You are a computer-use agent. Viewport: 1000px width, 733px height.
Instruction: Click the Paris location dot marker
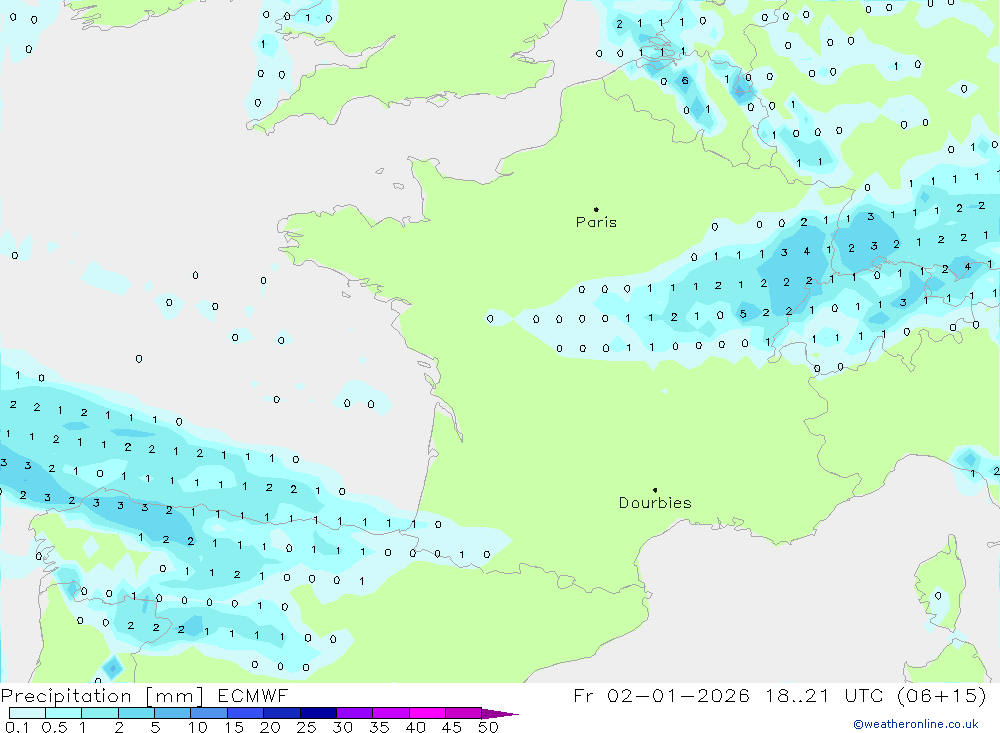tap(596, 209)
